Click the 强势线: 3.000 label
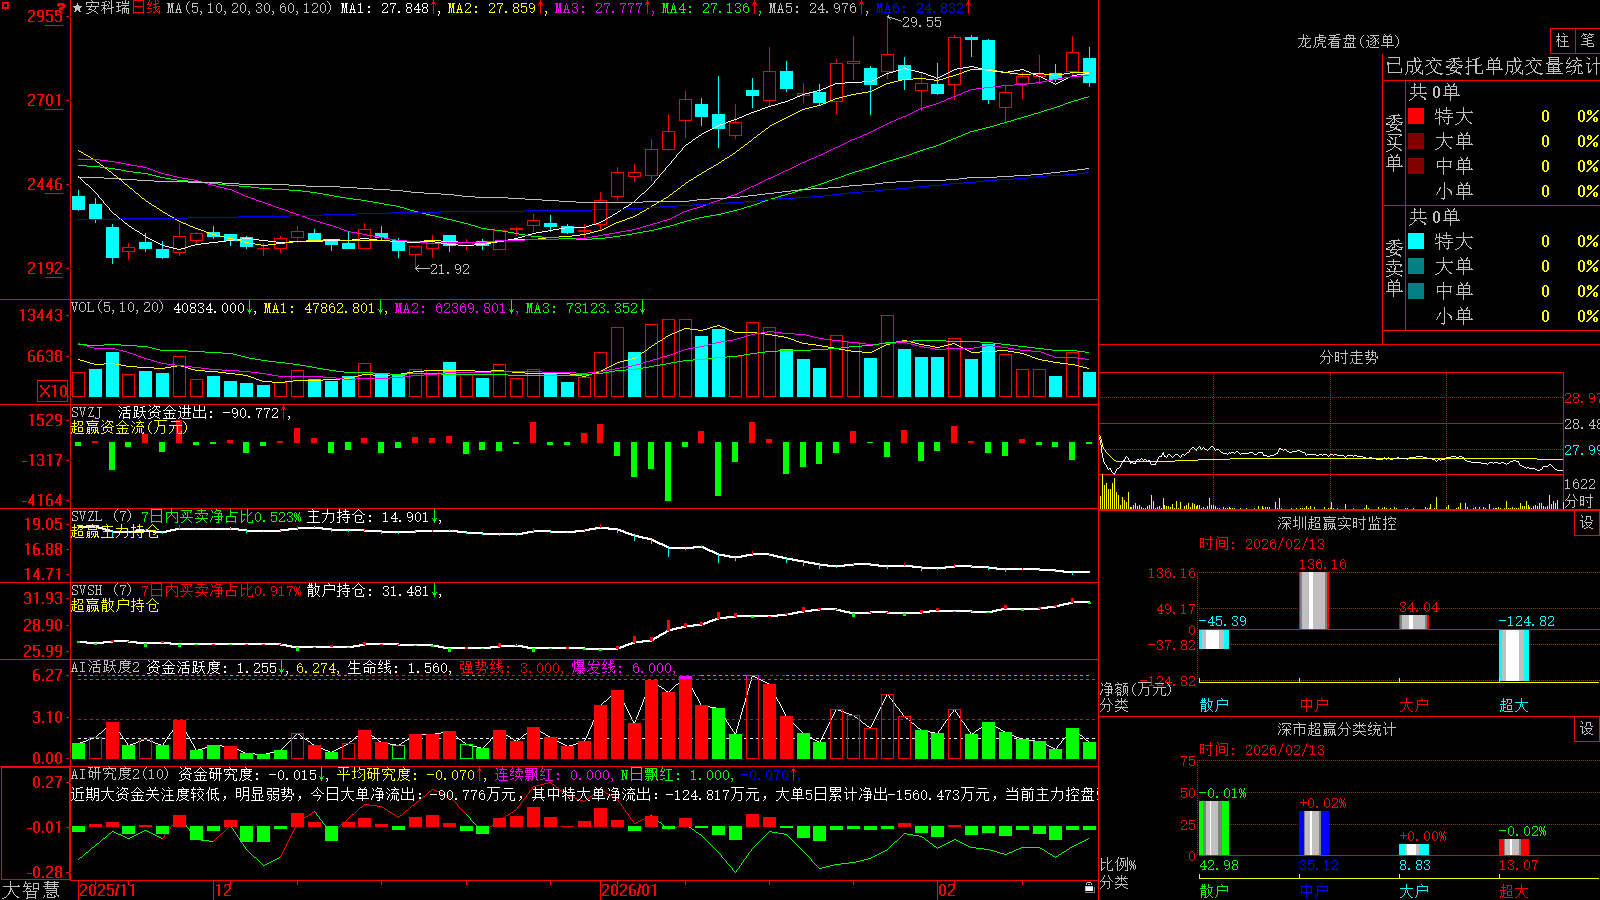 [x=509, y=667]
